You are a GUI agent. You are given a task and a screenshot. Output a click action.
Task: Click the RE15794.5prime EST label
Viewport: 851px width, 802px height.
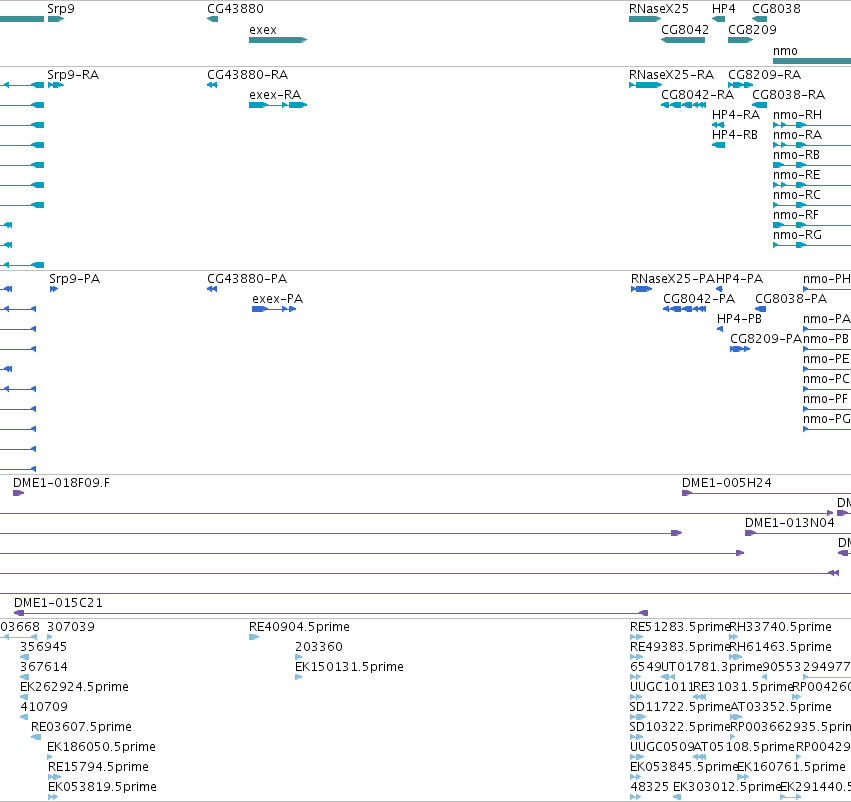[98, 767]
